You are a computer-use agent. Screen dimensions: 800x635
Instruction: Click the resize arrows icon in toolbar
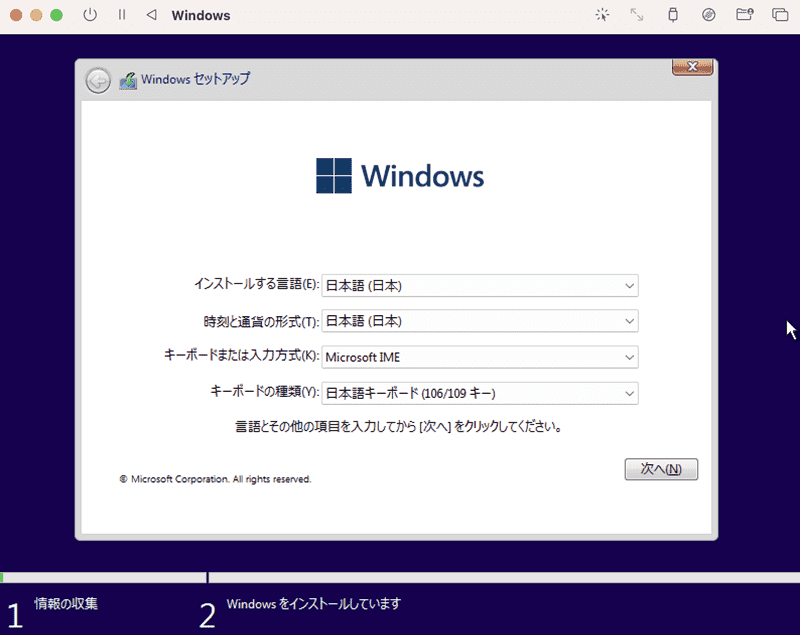point(637,15)
